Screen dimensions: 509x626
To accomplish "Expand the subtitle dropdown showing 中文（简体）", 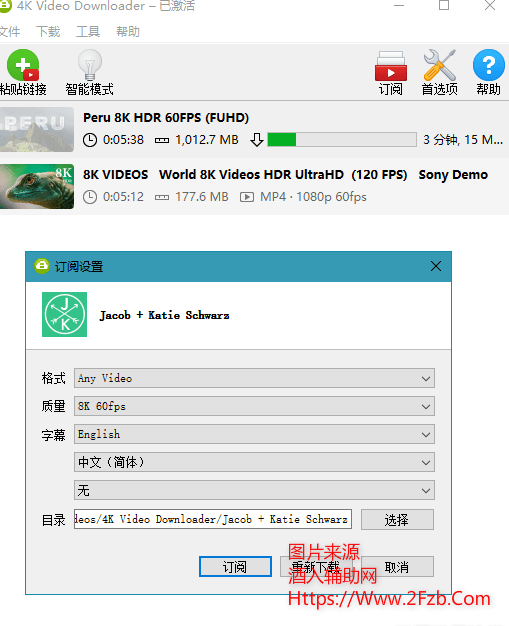I will coord(254,462).
